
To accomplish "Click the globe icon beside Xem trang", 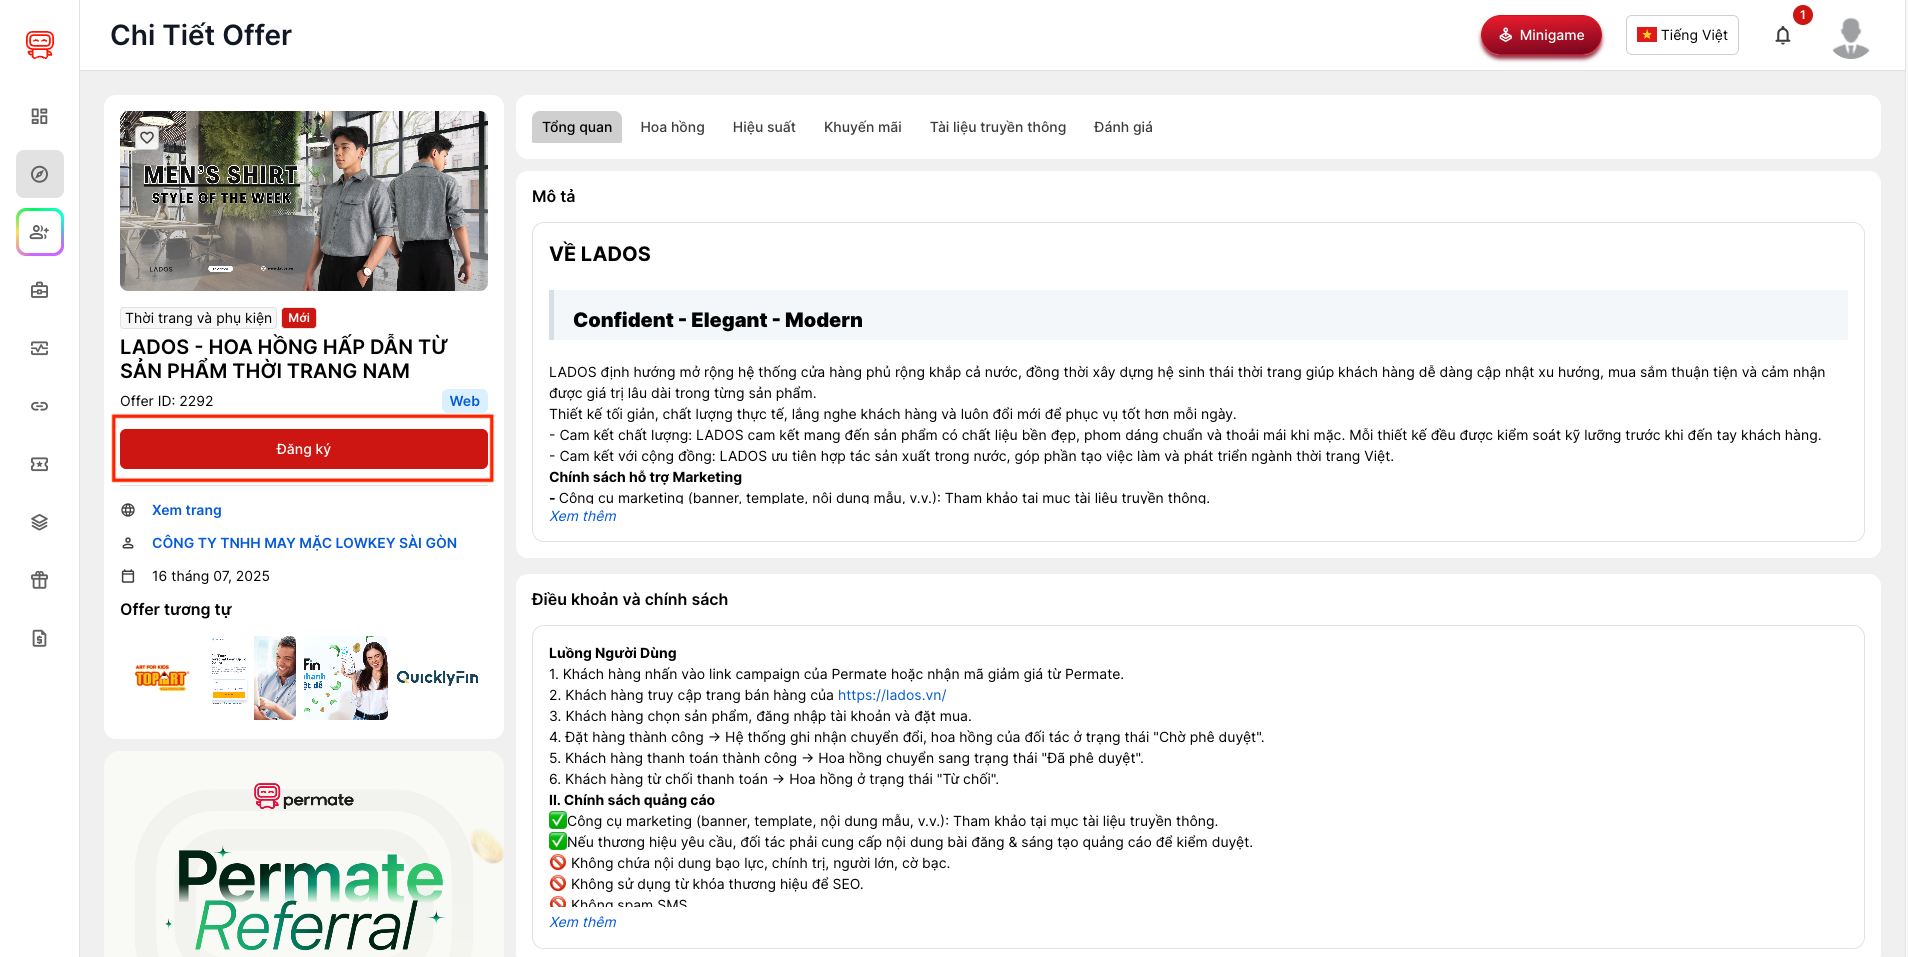I will click(128, 510).
